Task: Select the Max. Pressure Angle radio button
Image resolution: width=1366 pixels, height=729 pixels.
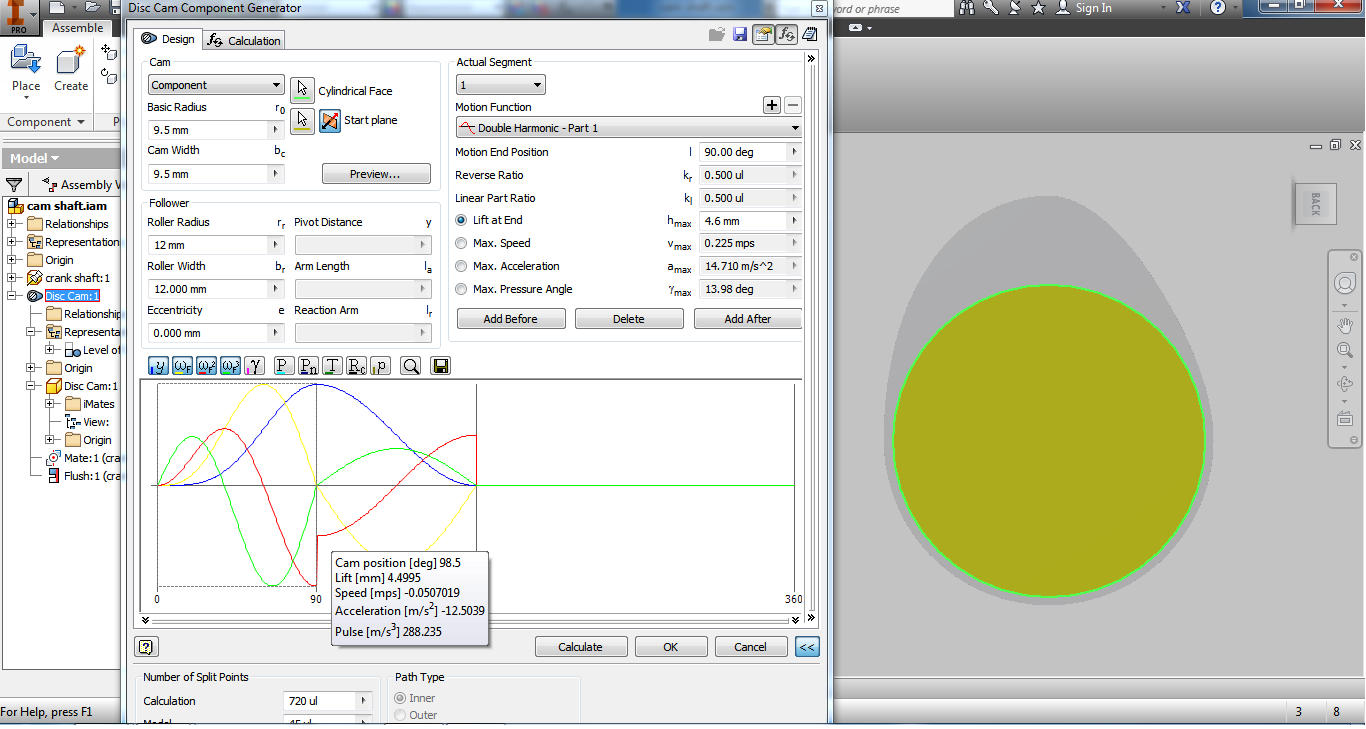Action: coord(461,289)
